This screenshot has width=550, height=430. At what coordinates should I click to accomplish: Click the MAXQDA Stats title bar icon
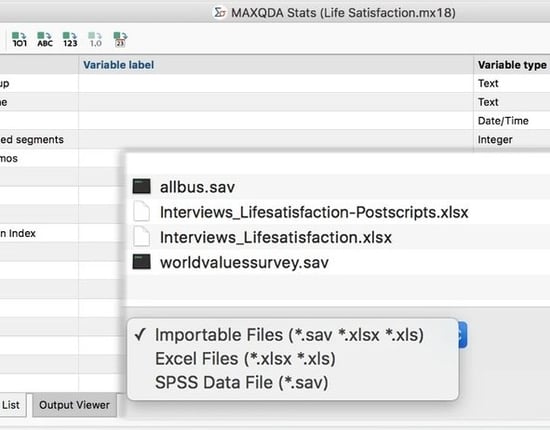(220, 13)
